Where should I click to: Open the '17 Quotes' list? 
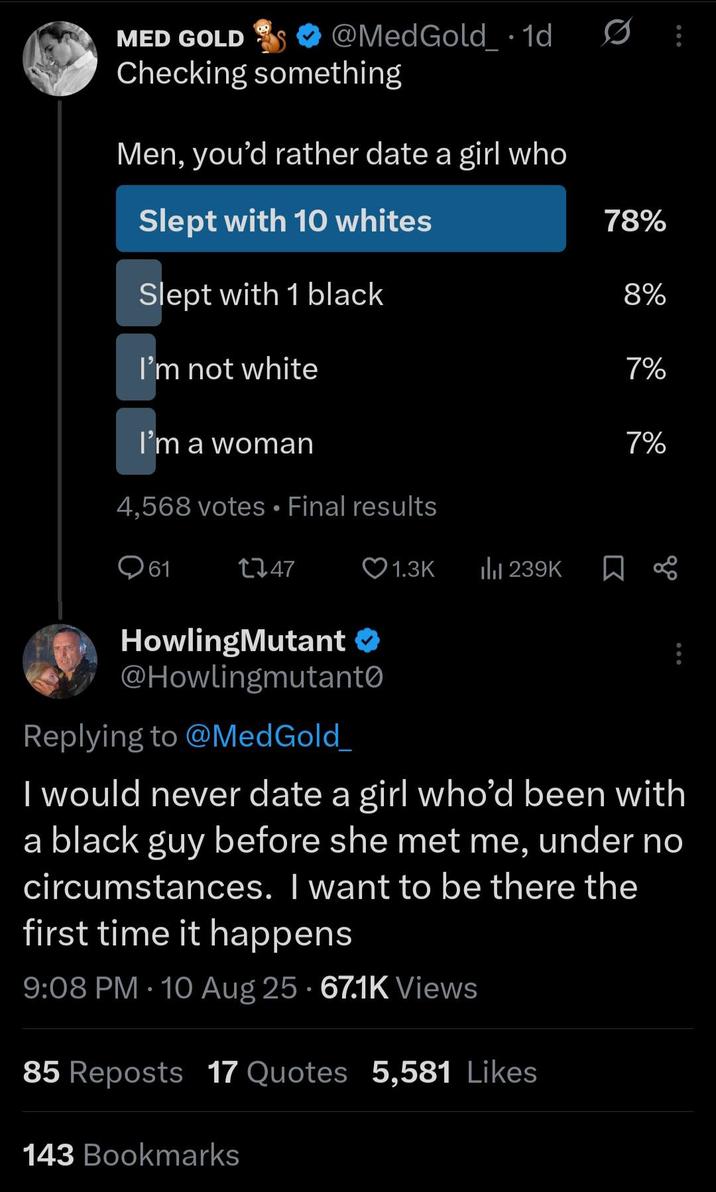point(276,1071)
